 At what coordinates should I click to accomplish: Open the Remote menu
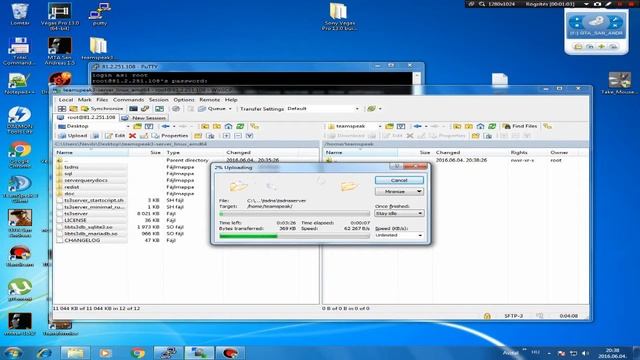click(x=209, y=100)
